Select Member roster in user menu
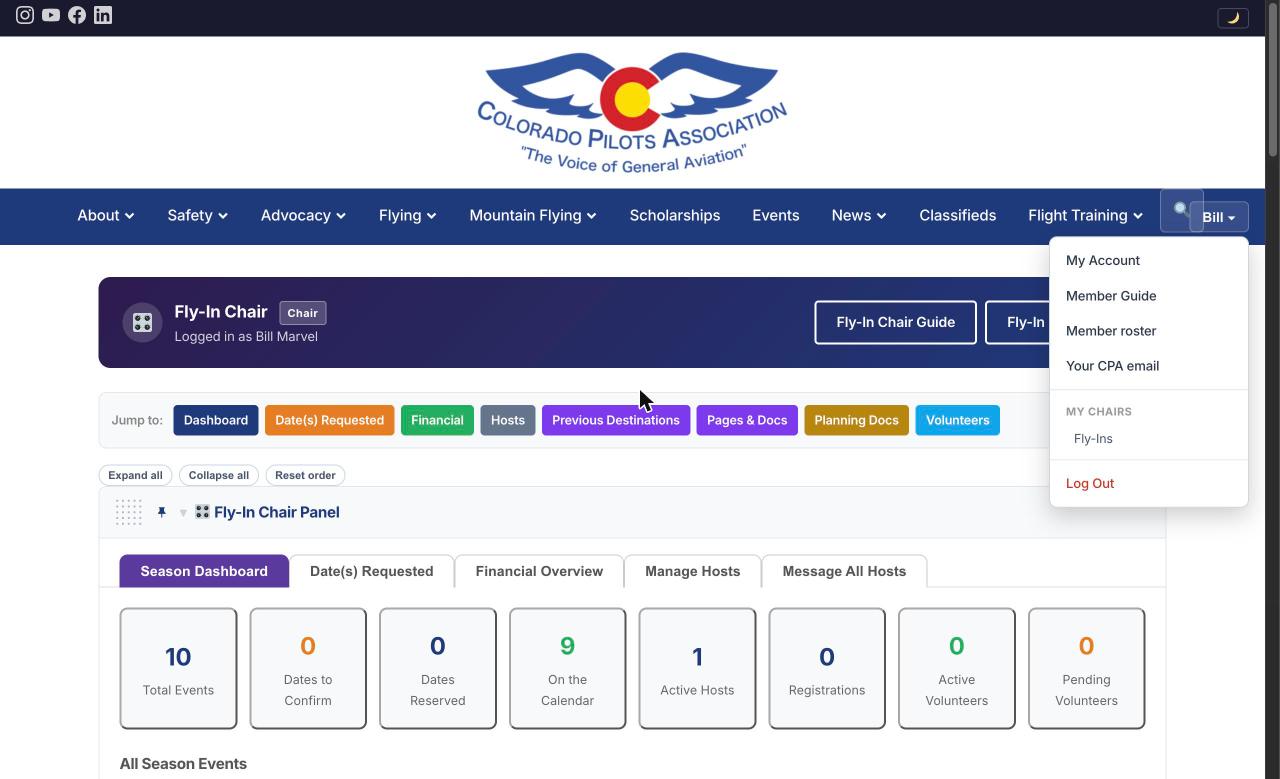 click(1149, 331)
